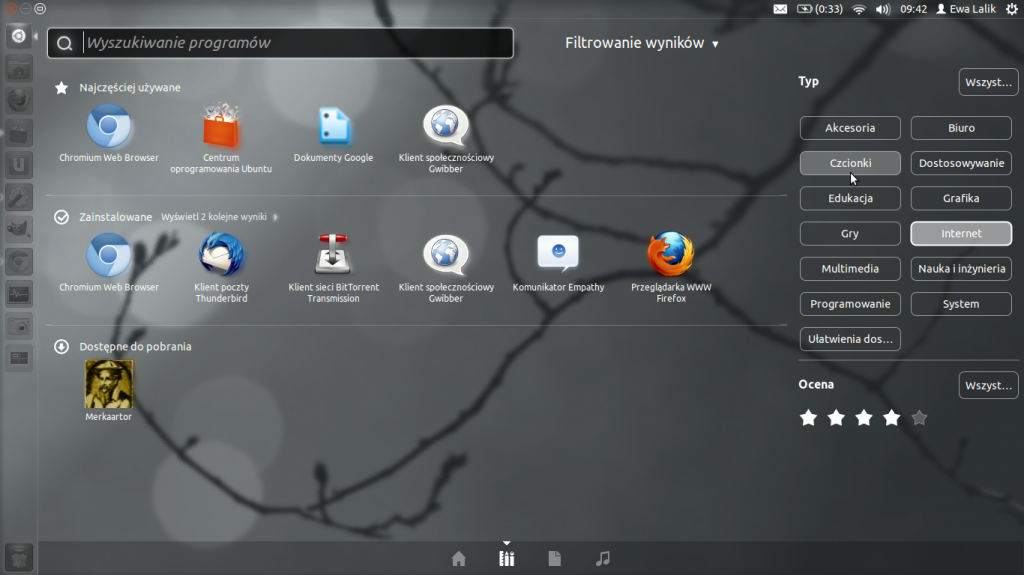The width and height of the screenshot is (1024, 575).
Task: Click the Najczęściej używane section header
Action: pos(118,88)
